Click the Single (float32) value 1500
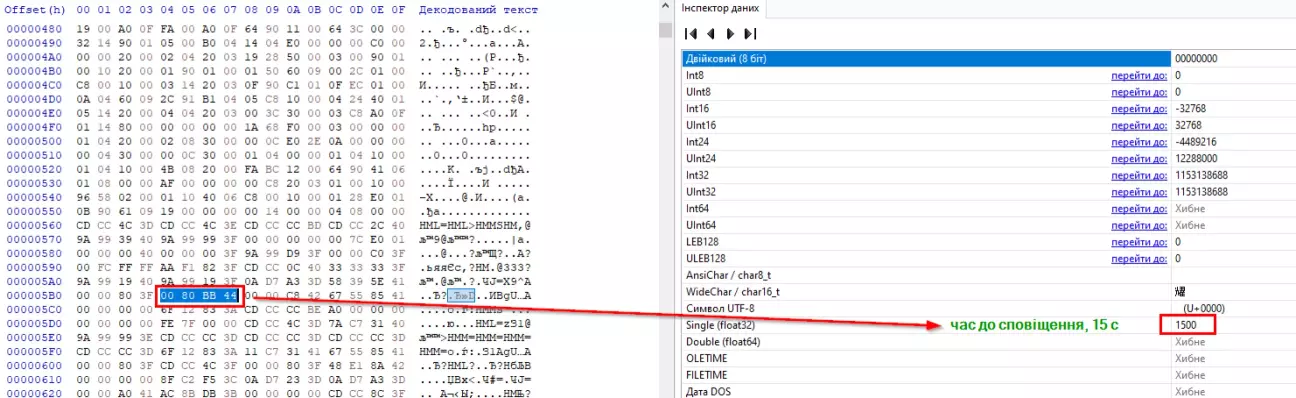This screenshot has width=1296, height=398. coord(1186,325)
